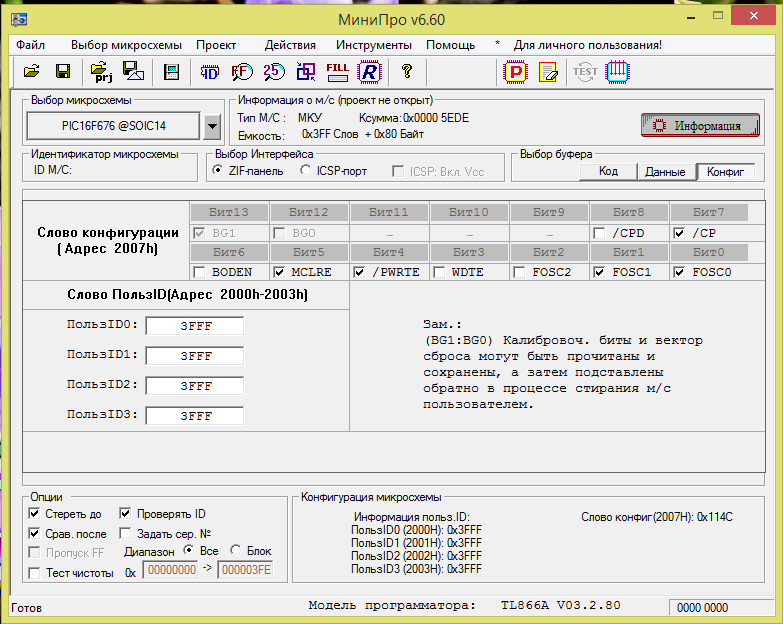
Task: Click the FF blank-check toolbar icon
Action: [242, 72]
